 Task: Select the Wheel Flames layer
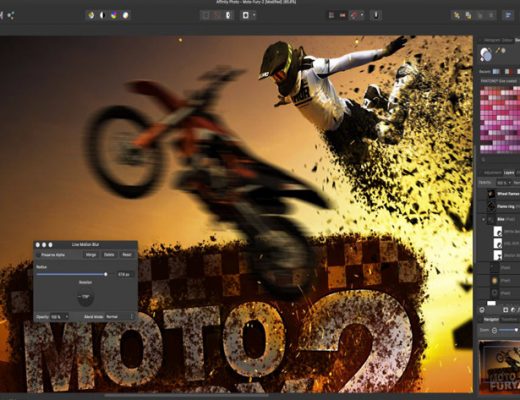[499, 194]
